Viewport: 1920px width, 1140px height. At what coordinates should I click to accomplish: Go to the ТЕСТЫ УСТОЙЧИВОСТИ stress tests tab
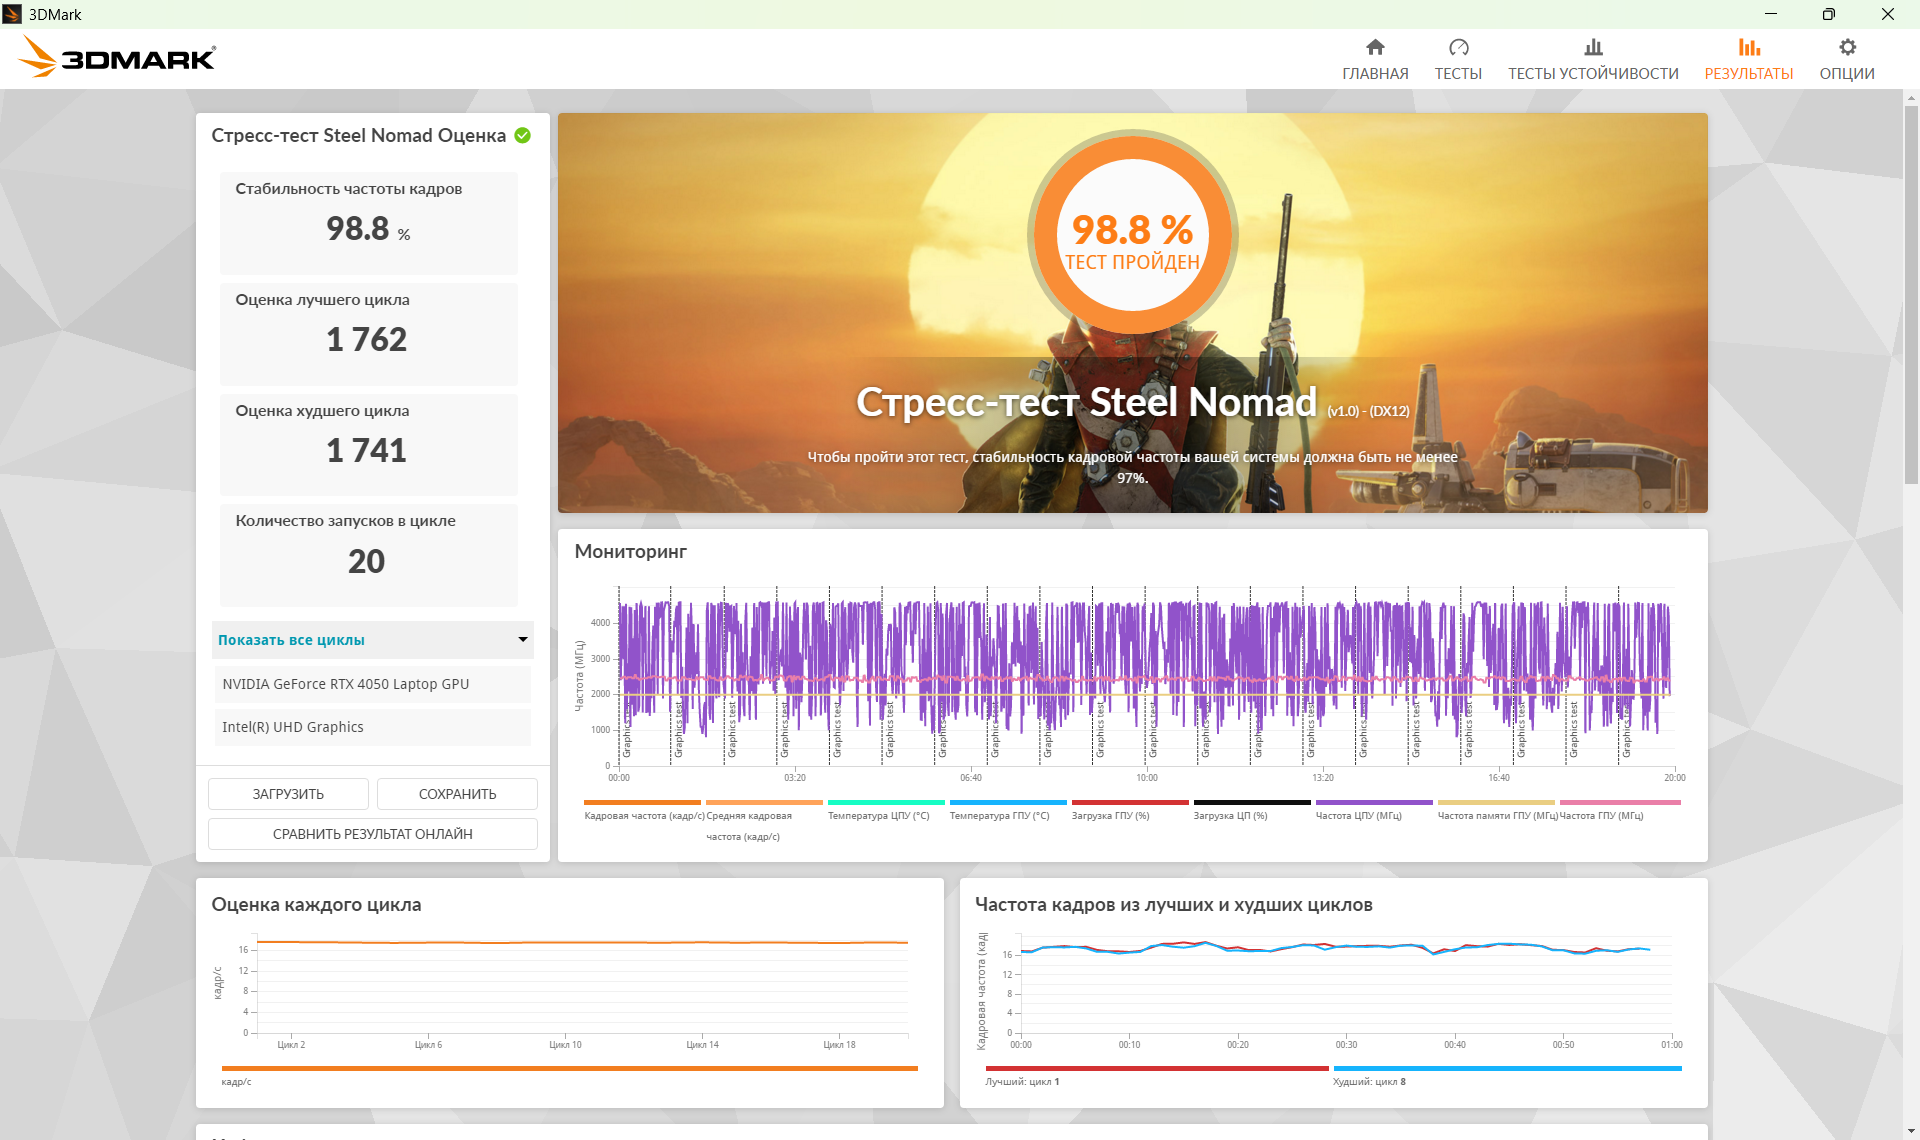(1593, 60)
